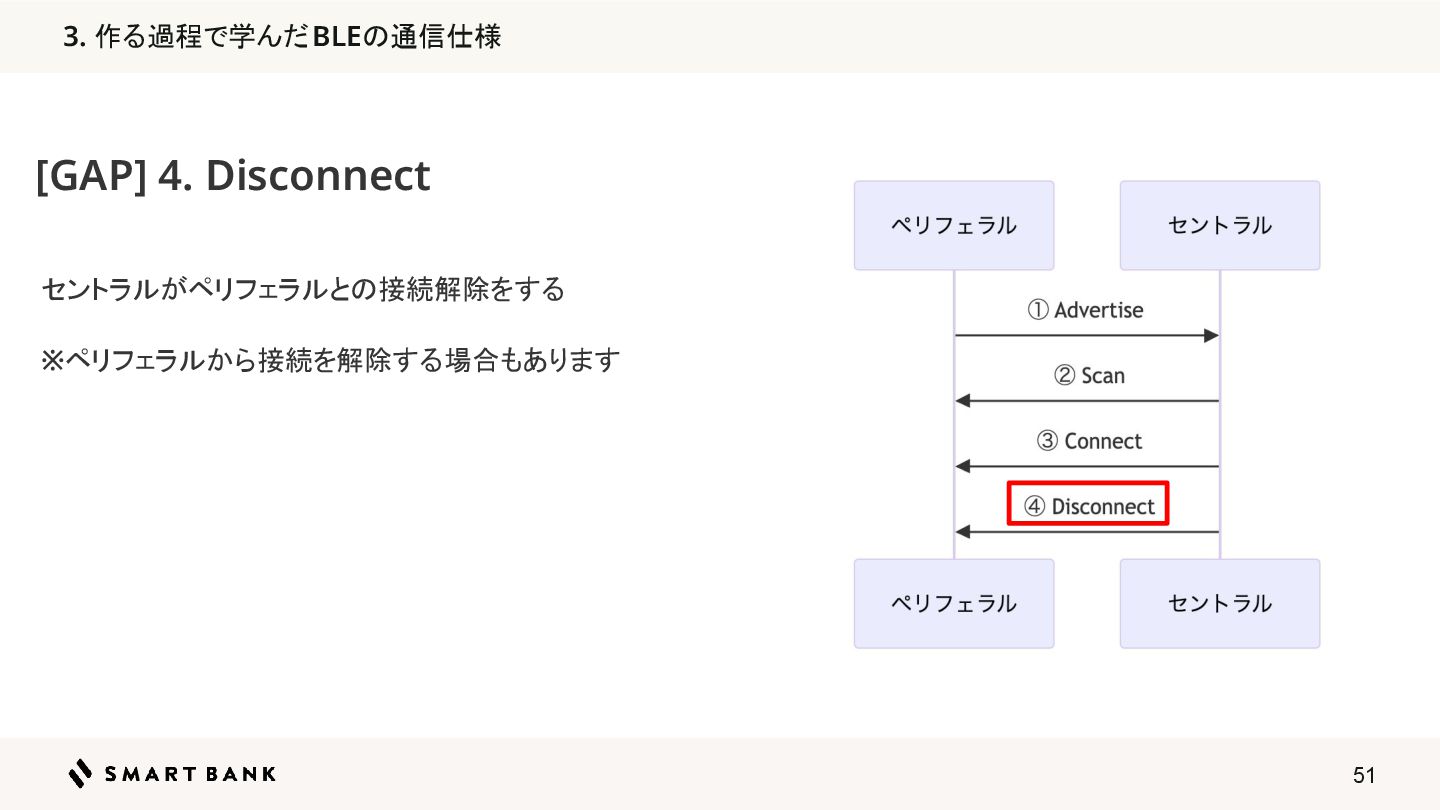Click the red-outlined "④ Disconnect" label

pyautogui.click(x=1088, y=506)
